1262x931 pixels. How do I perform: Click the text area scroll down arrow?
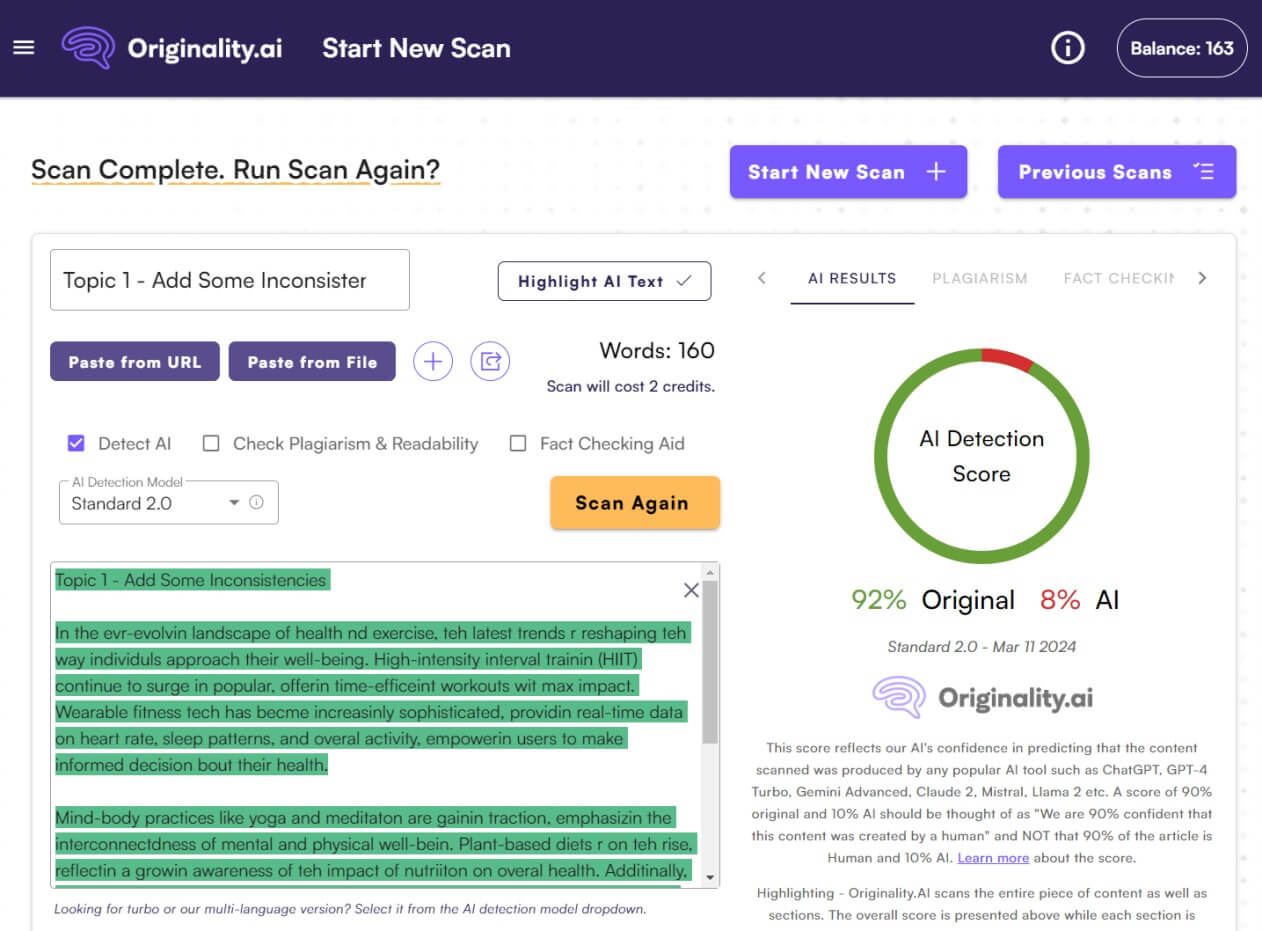pos(710,876)
